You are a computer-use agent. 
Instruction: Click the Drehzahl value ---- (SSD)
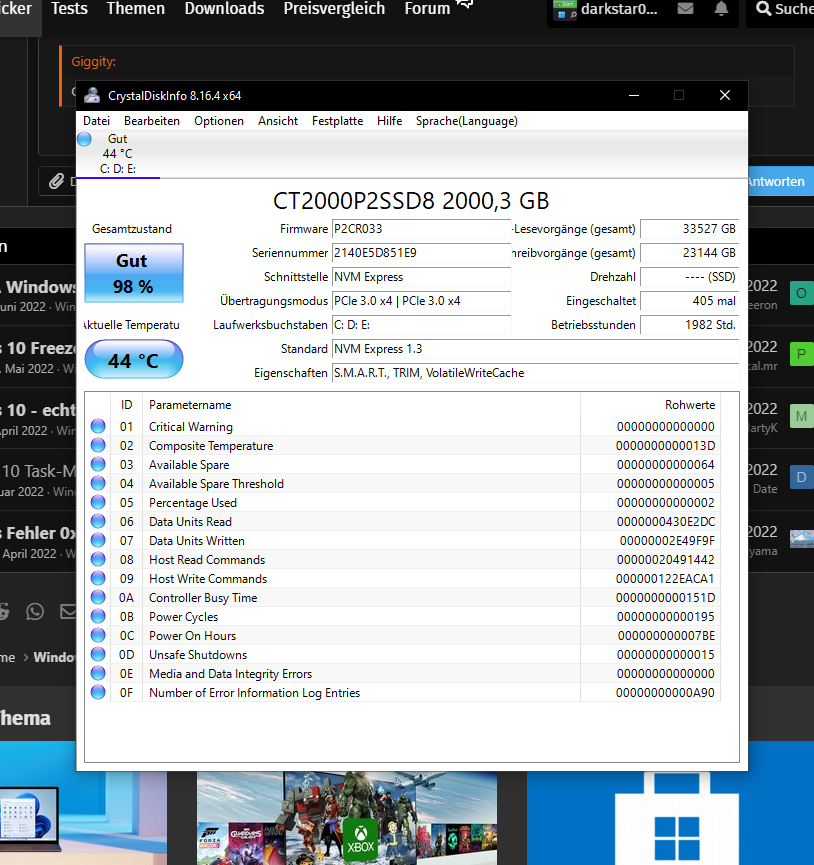click(x=689, y=277)
